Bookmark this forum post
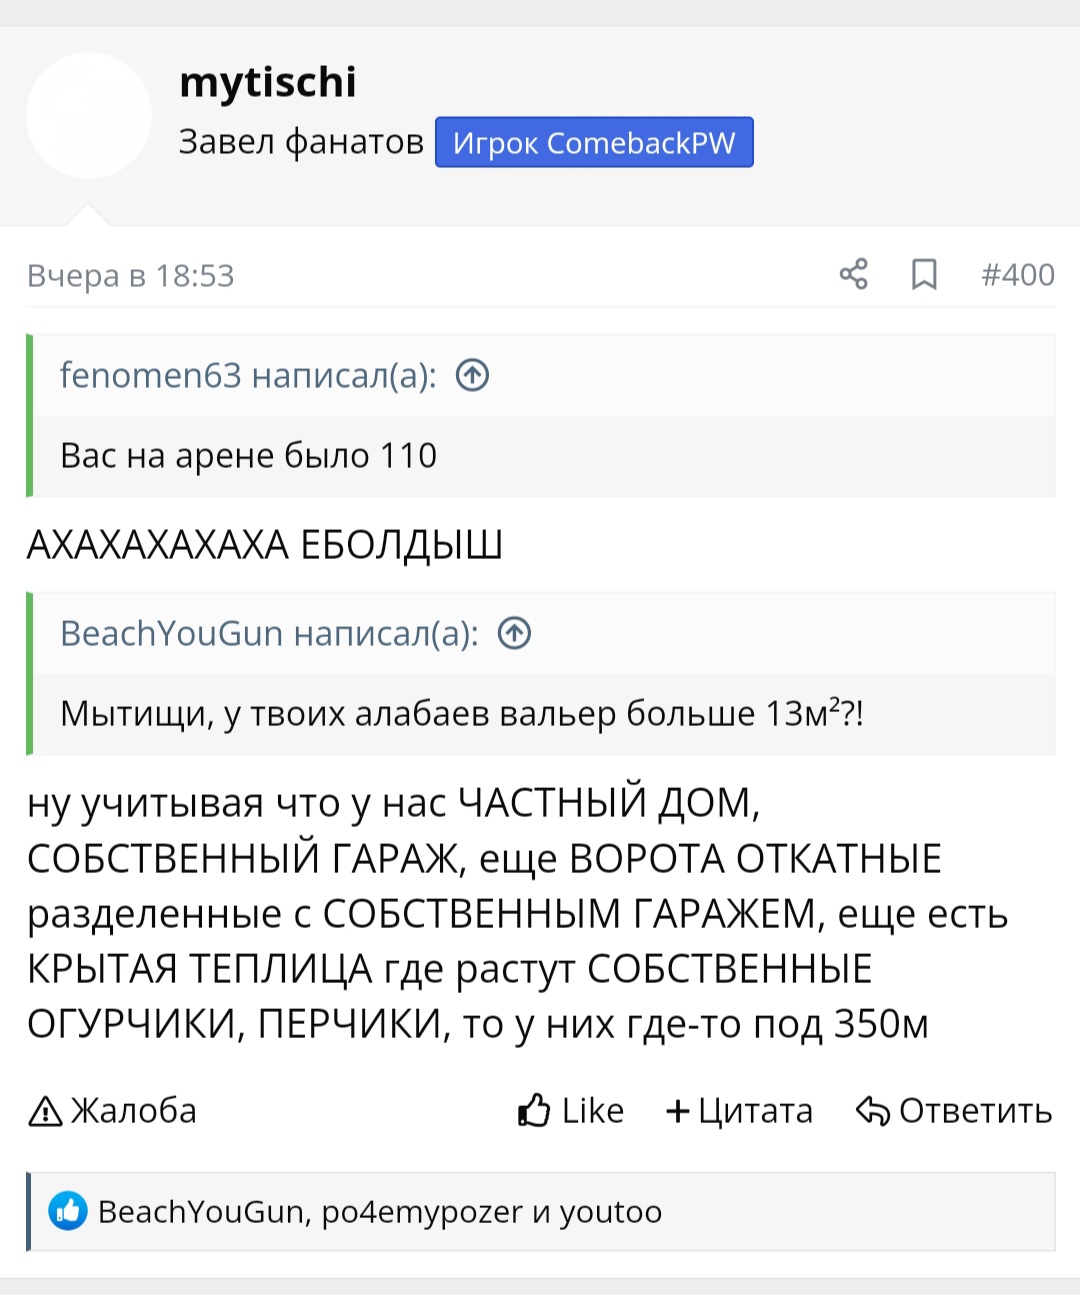This screenshot has width=1080, height=1295. [x=924, y=274]
